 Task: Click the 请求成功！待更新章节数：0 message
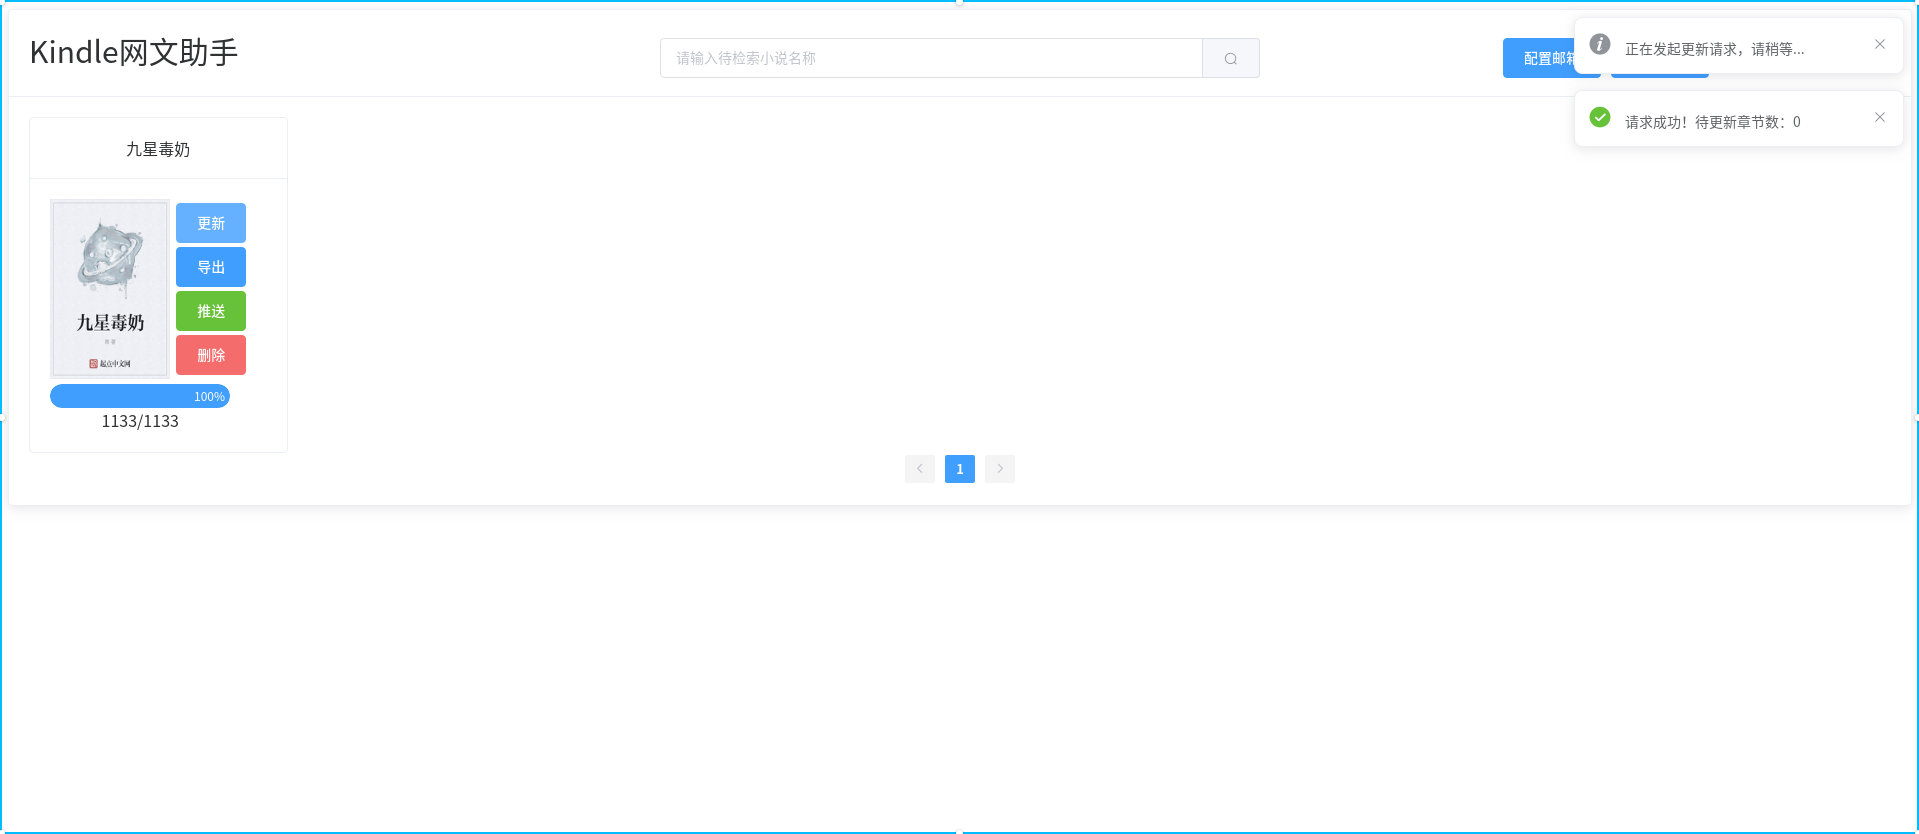tap(1713, 122)
